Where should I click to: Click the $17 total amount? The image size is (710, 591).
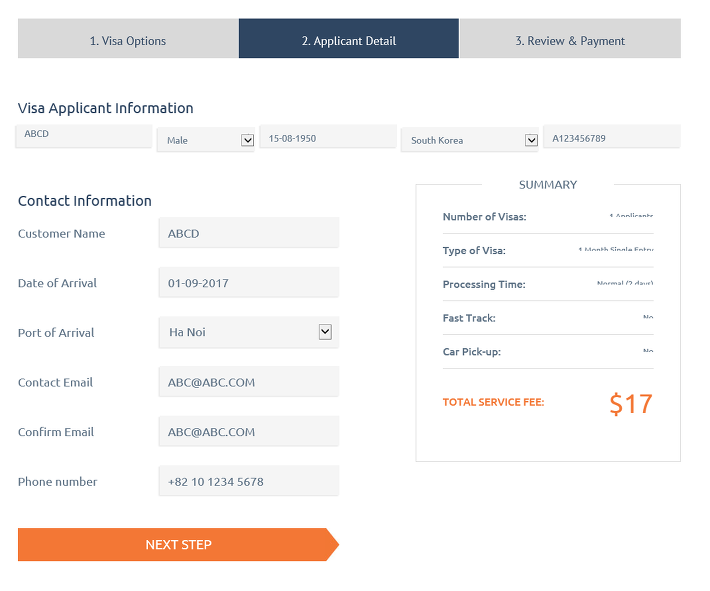(x=631, y=404)
